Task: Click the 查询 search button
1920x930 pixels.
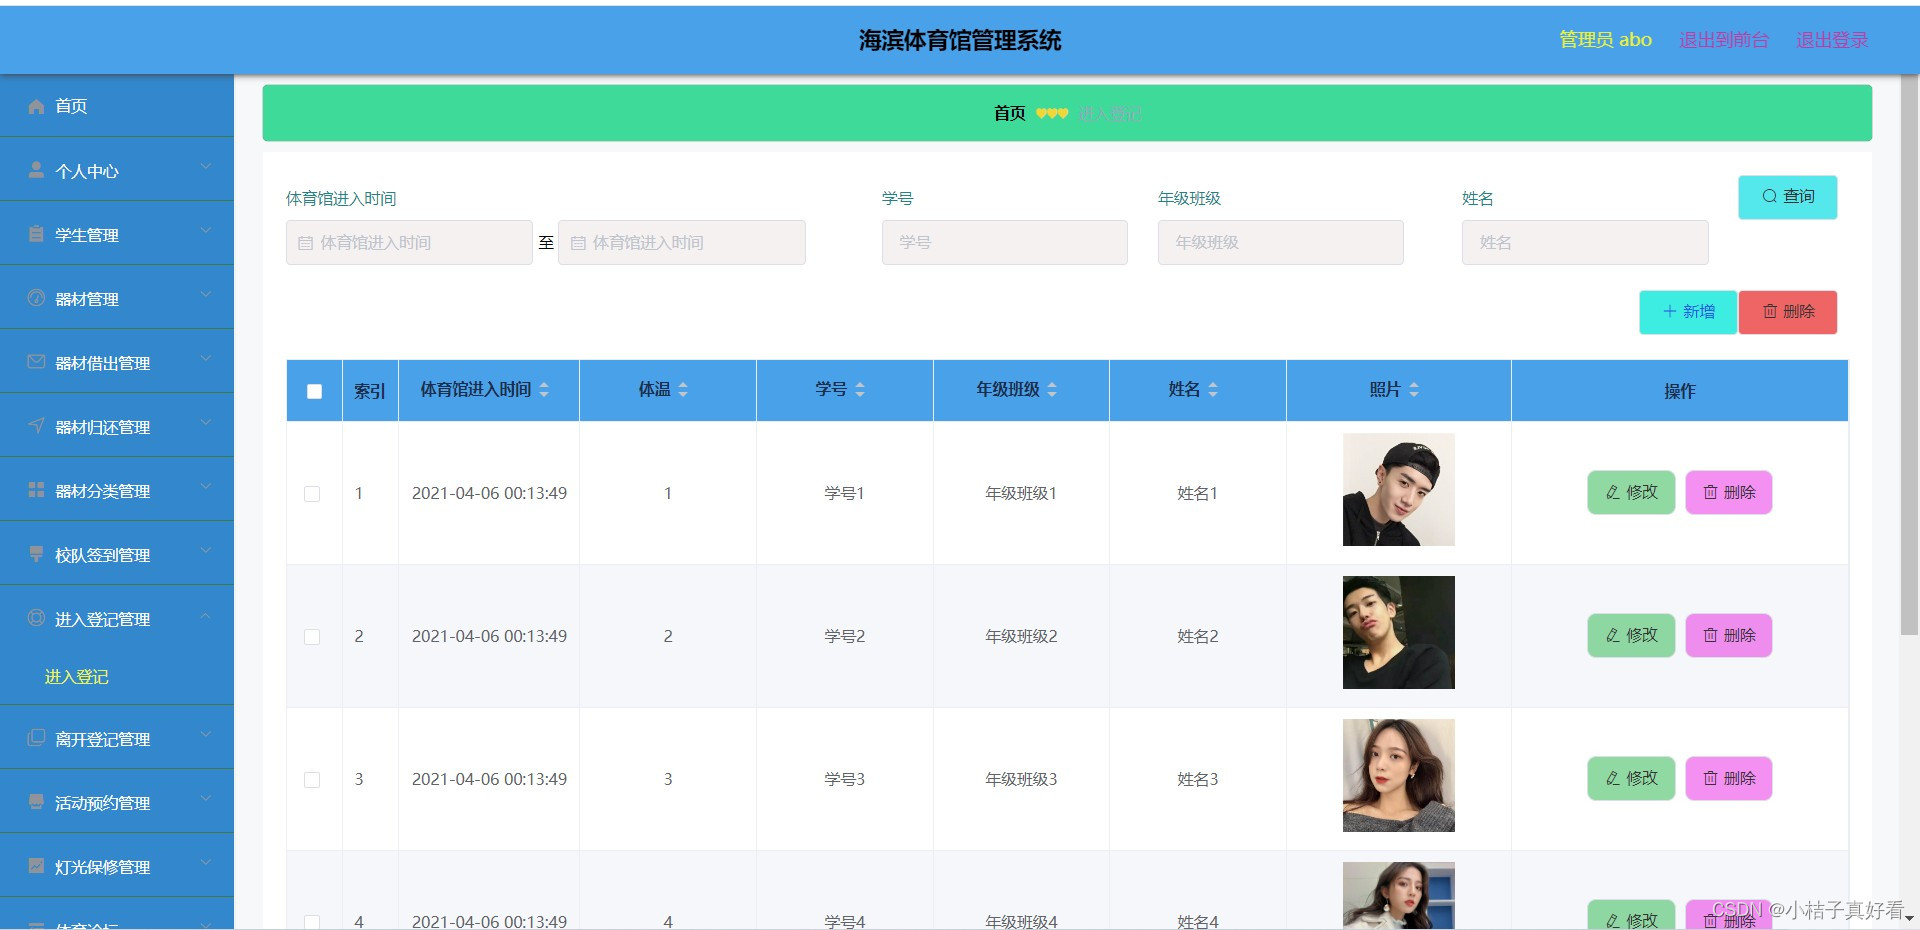Action: (x=1787, y=196)
